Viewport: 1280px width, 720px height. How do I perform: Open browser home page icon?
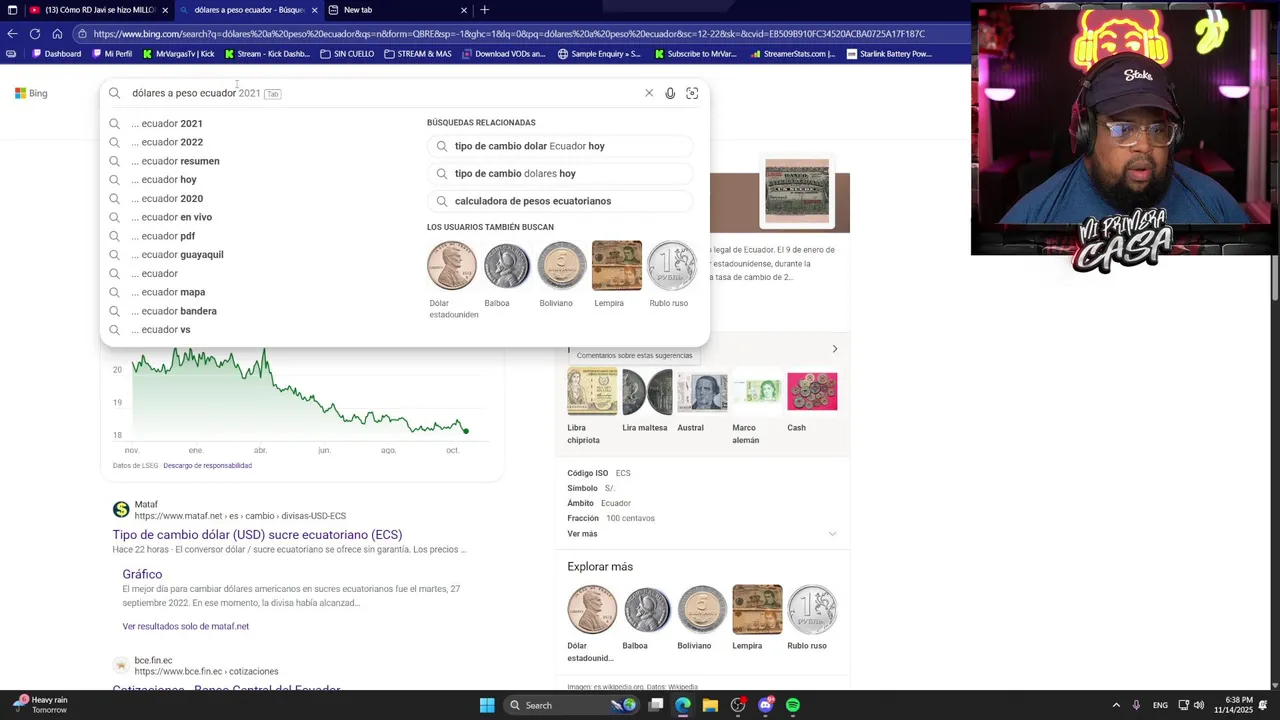57,33
